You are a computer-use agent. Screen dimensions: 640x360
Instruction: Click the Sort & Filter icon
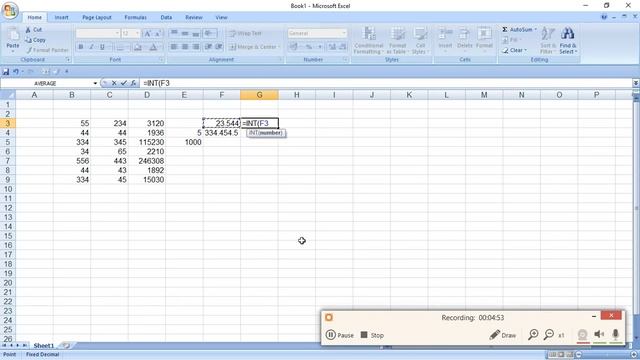pyautogui.click(x=548, y=40)
